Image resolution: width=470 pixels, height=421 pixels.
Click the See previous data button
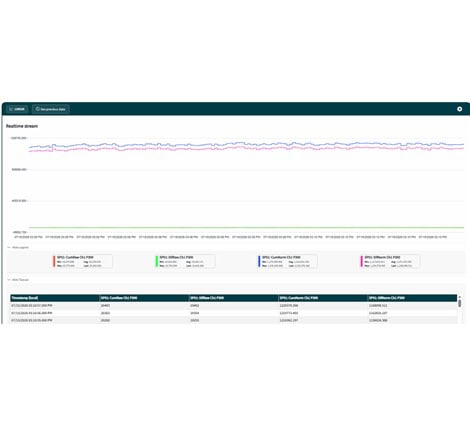tap(51, 109)
